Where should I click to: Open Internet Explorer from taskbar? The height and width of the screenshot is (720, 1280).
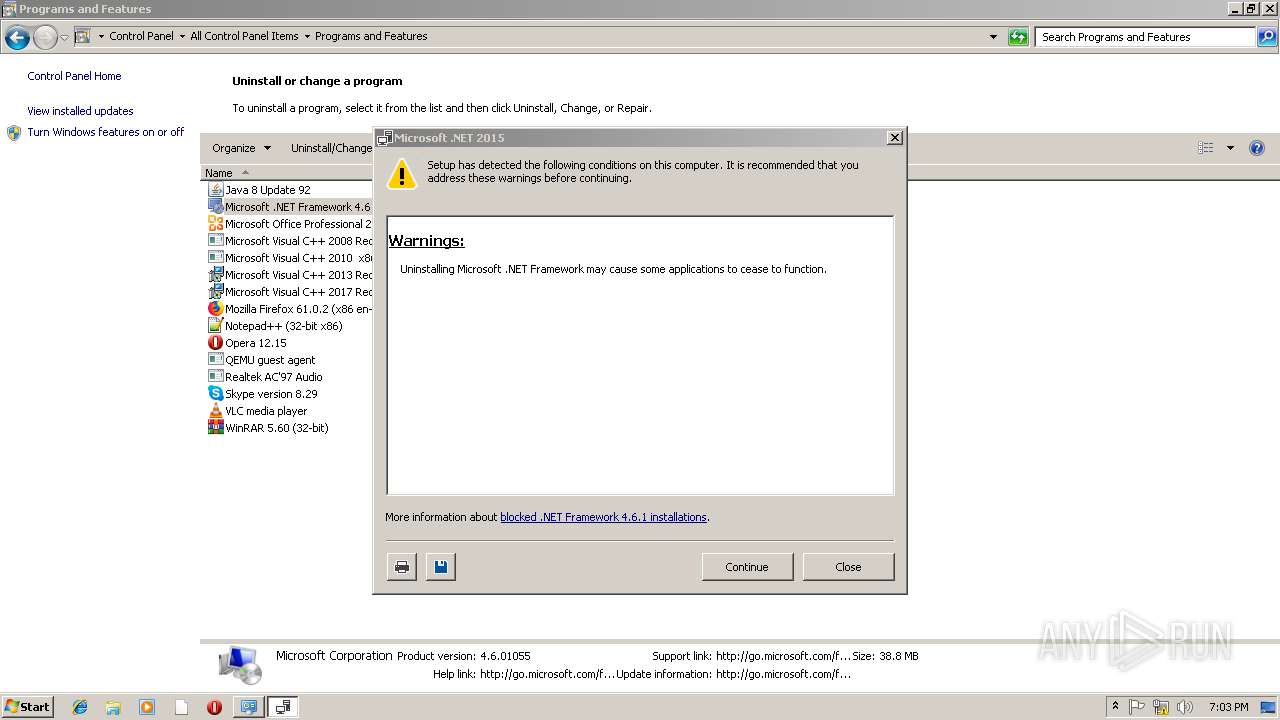pos(80,707)
